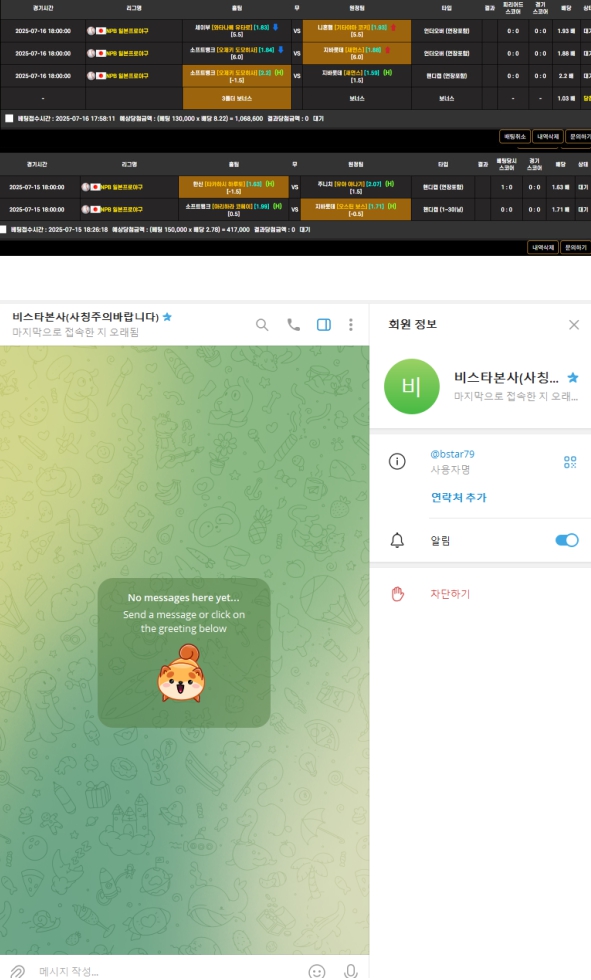The width and height of the screenshot is (591, 980).
Task: Click the blue down arrow in 세이부 cell
Action: point(275,27)
